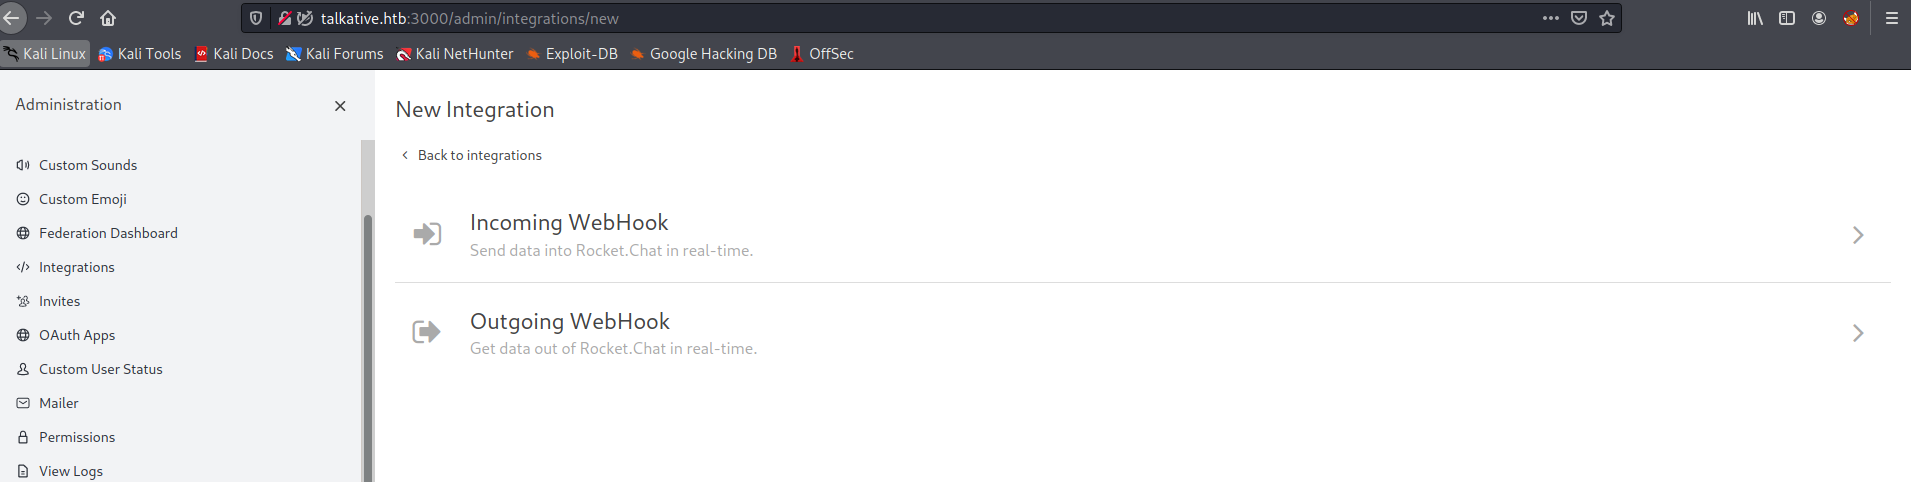Toggle the browser sidebar view icon
This screenshot has height=482, width=1911.
pos(1787,18)
